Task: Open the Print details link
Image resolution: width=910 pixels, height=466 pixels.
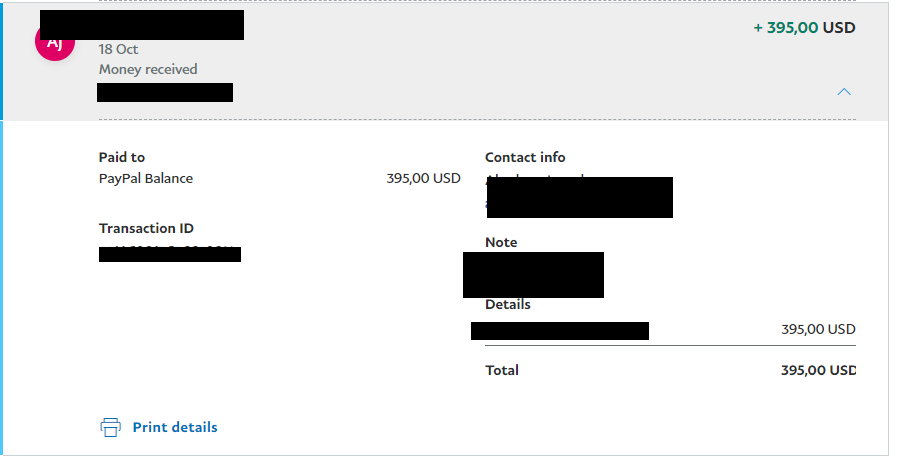Action: point(175,427)
